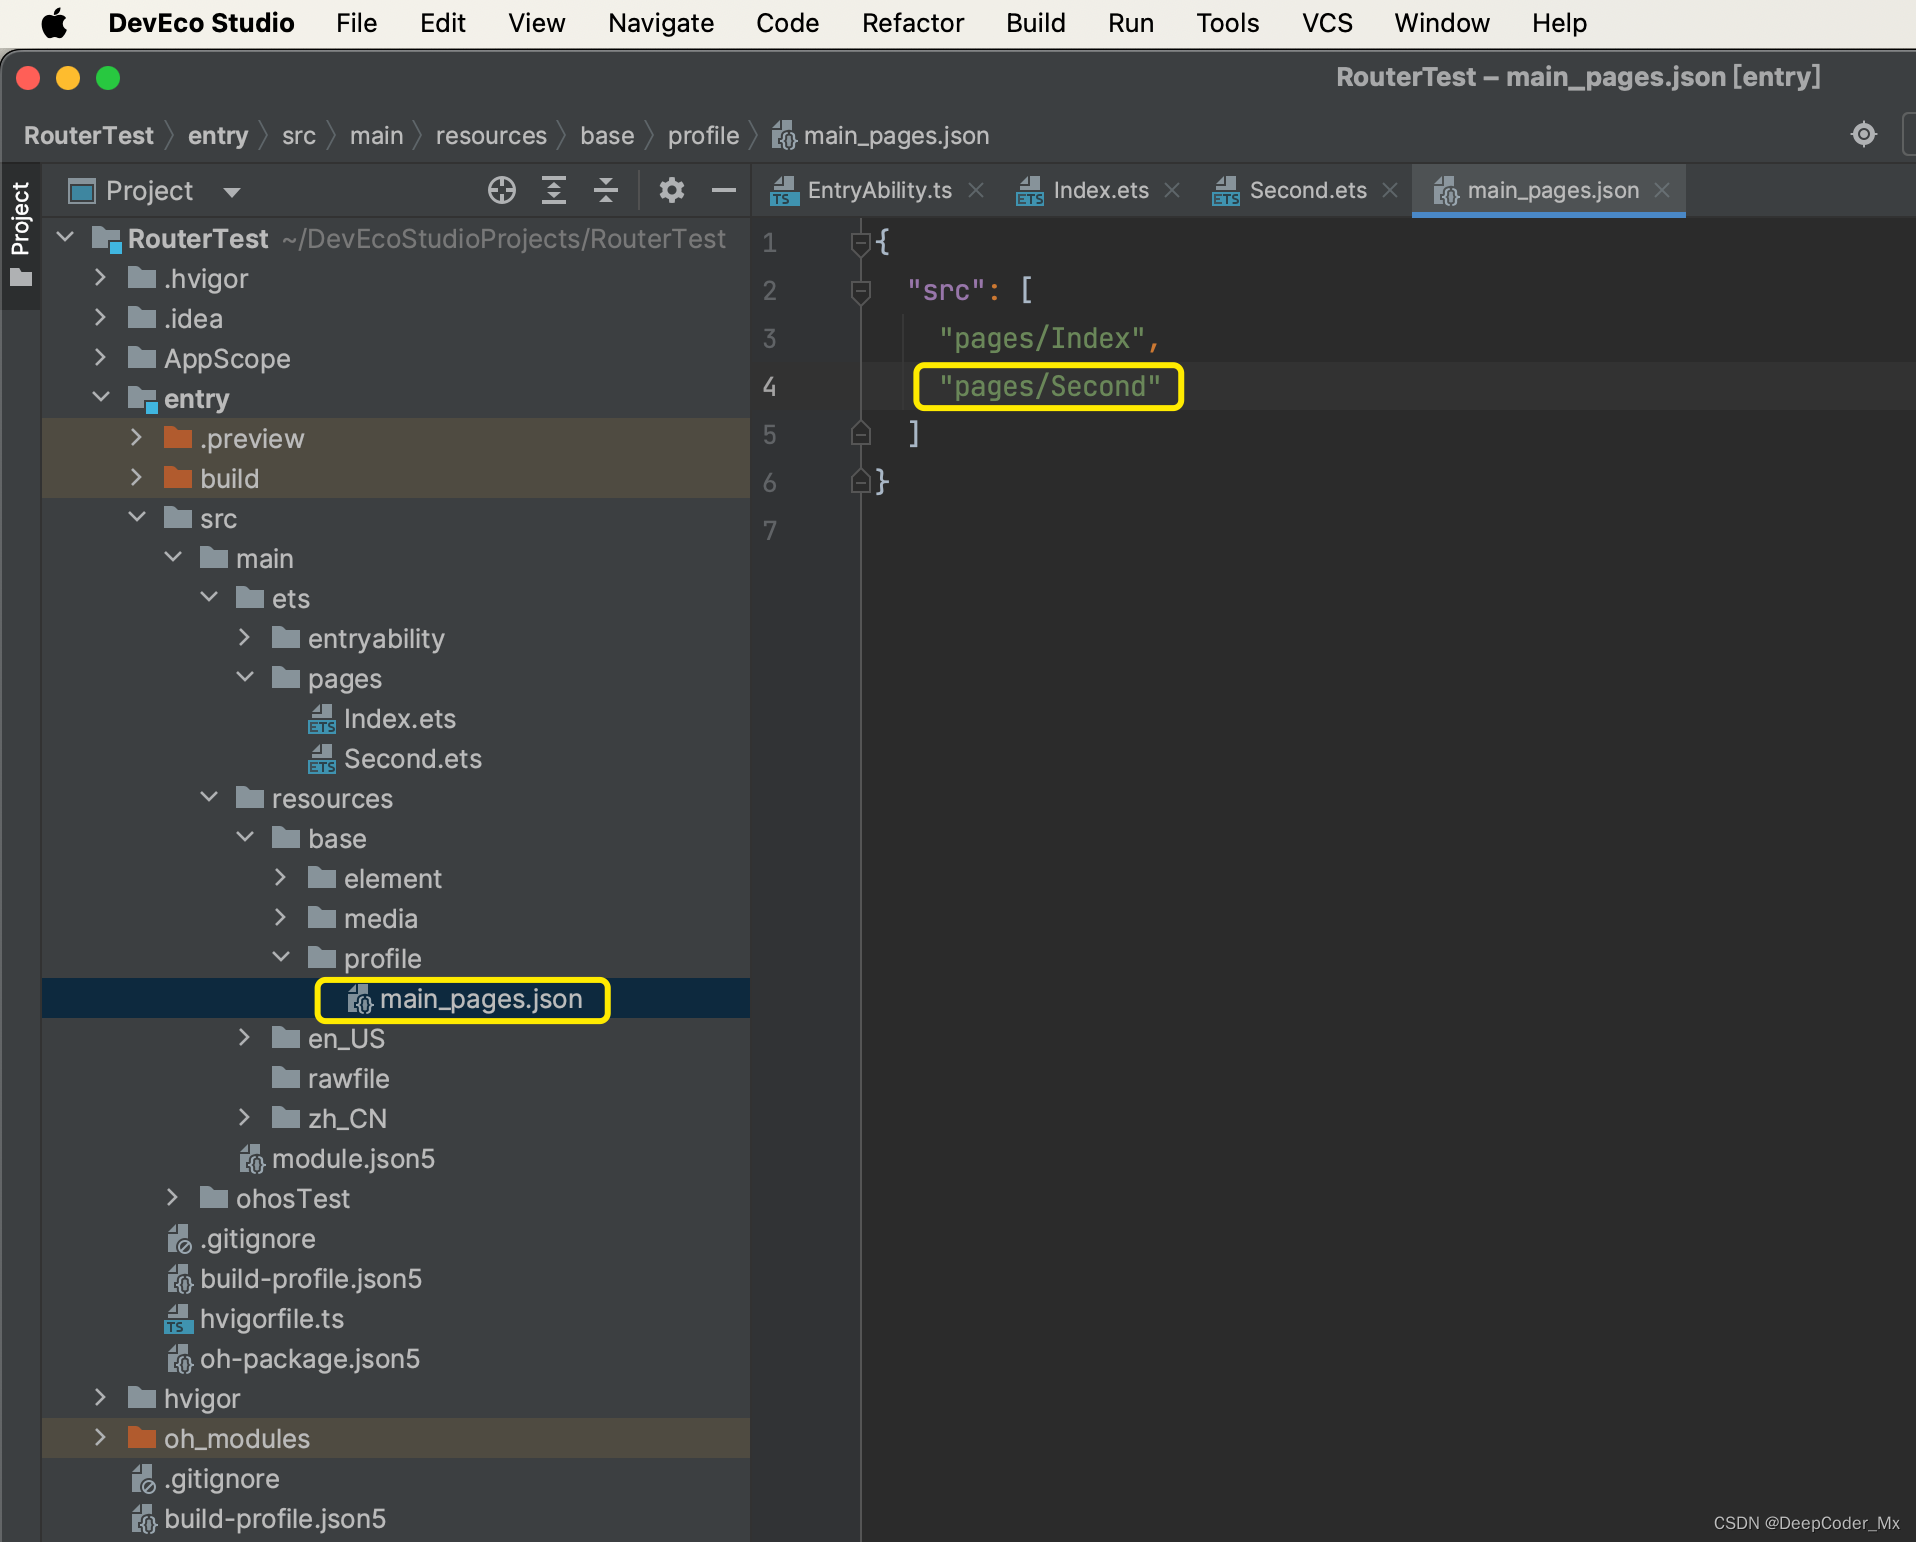Expand the ohosTest folder
1916x1542 pixels.
172,1198
